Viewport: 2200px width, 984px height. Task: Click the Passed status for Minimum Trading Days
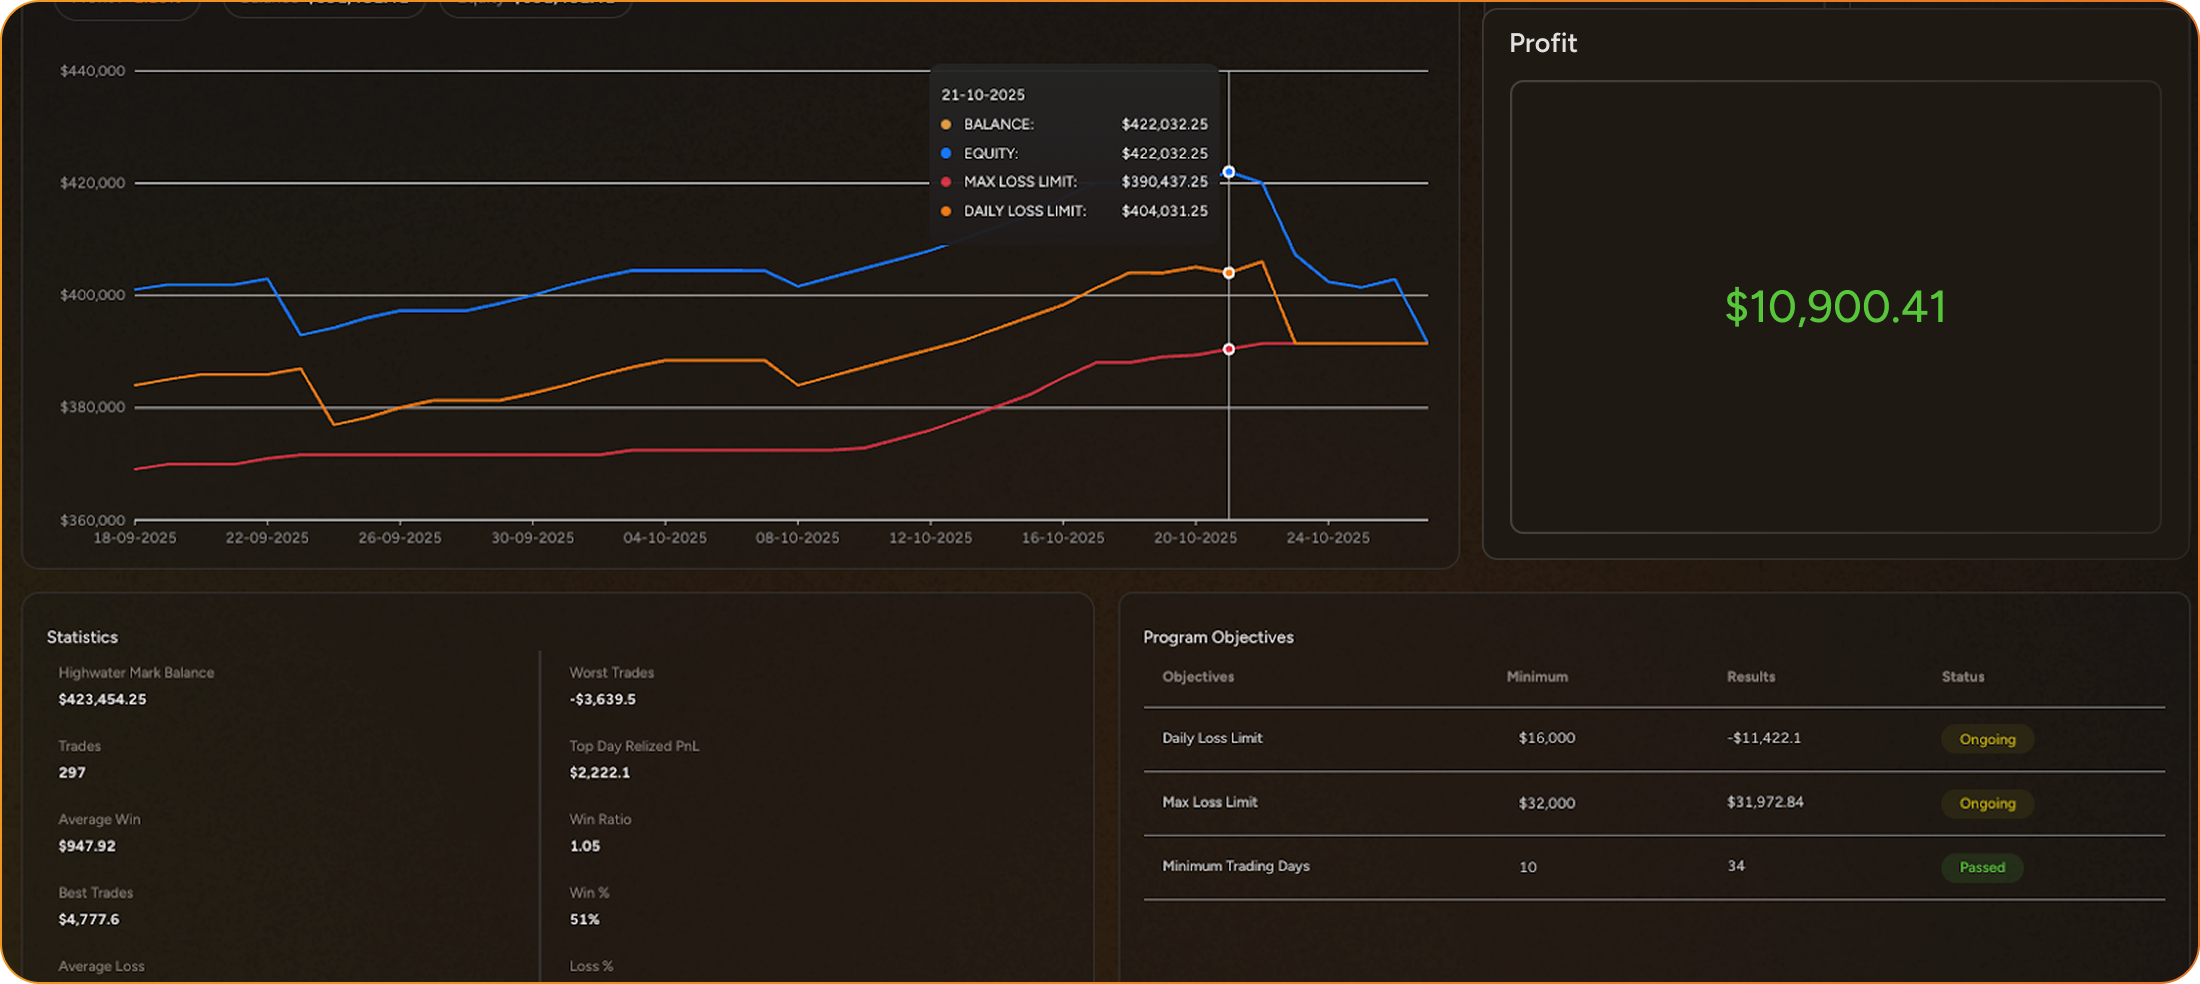(1982, 868)
